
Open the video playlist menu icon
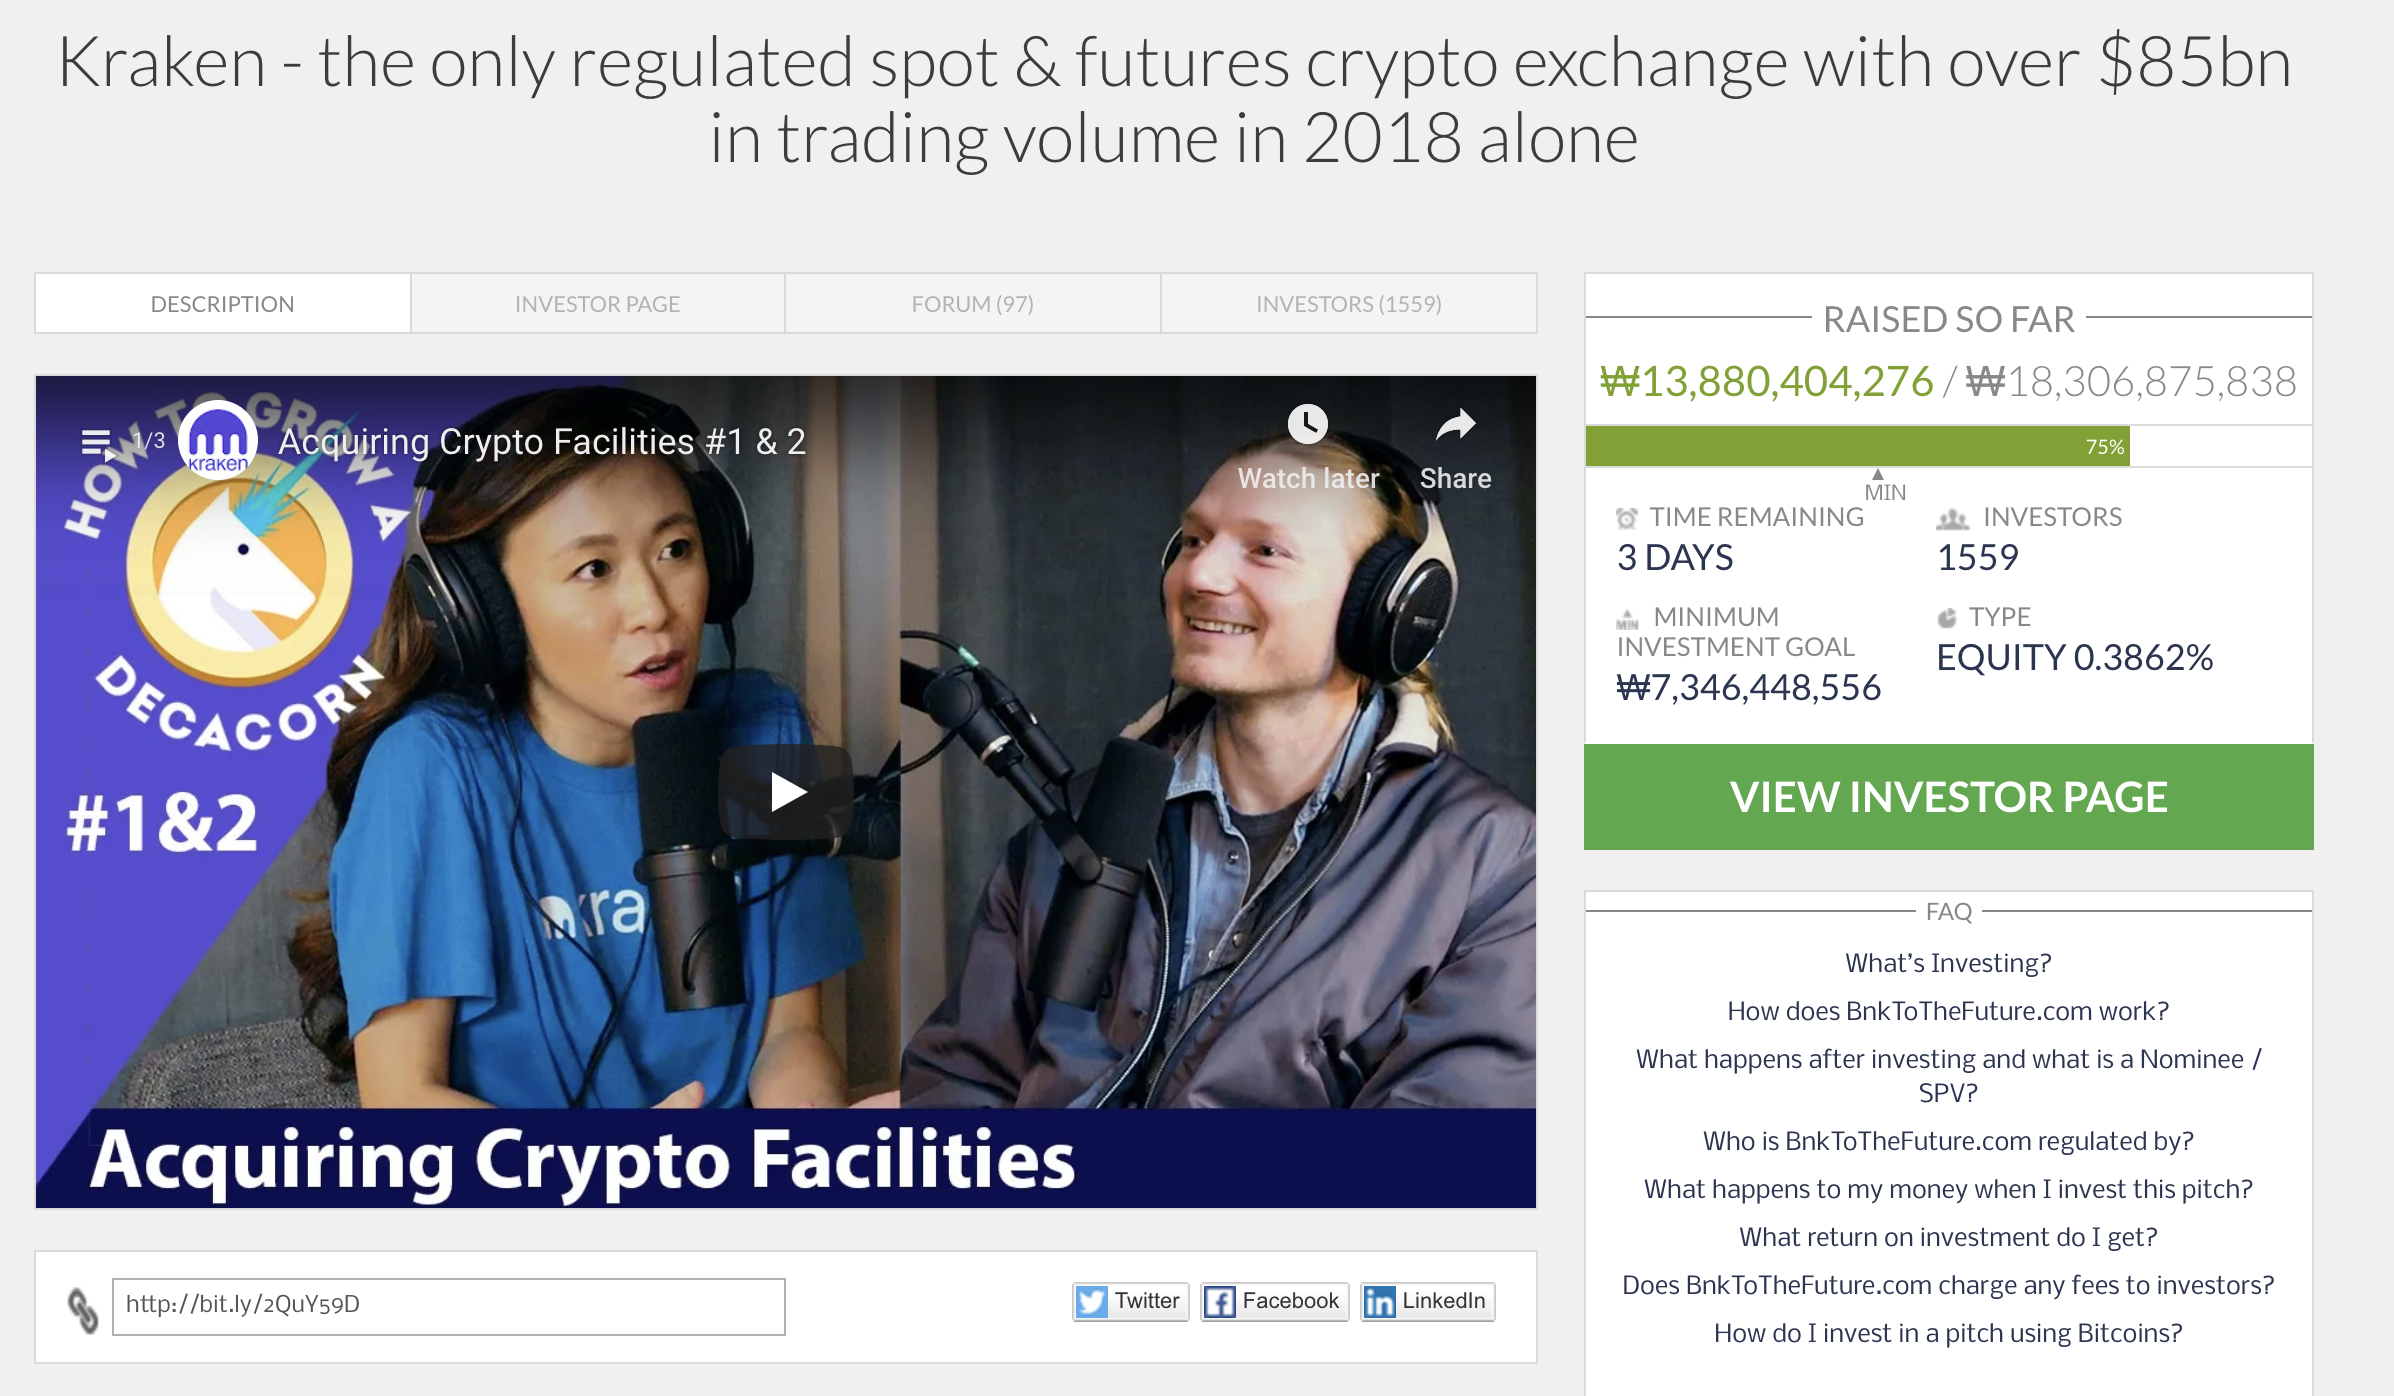pos(98,441)
